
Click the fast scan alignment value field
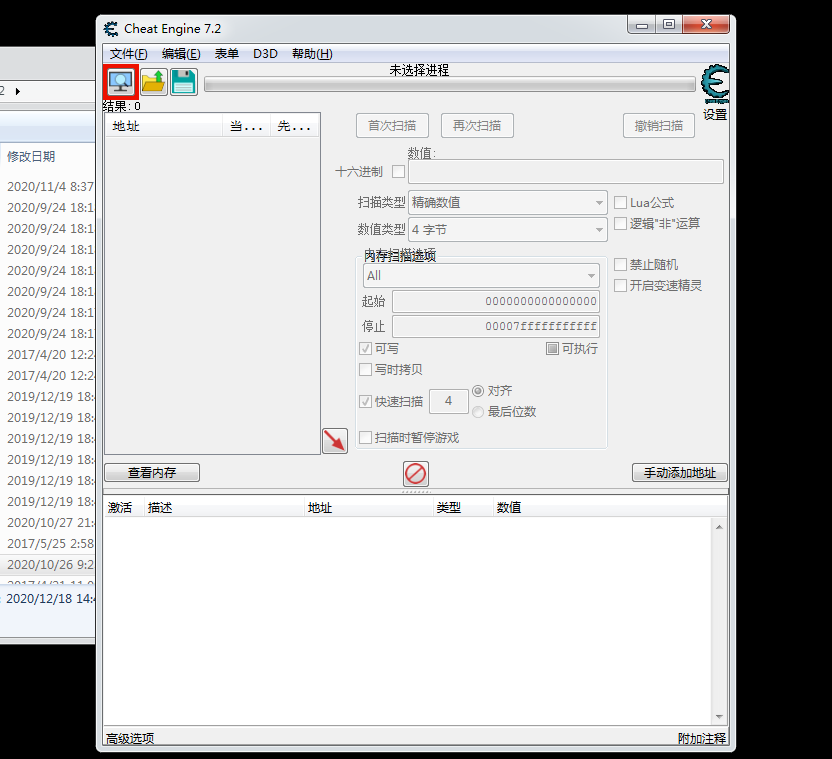tap(448, 401)
